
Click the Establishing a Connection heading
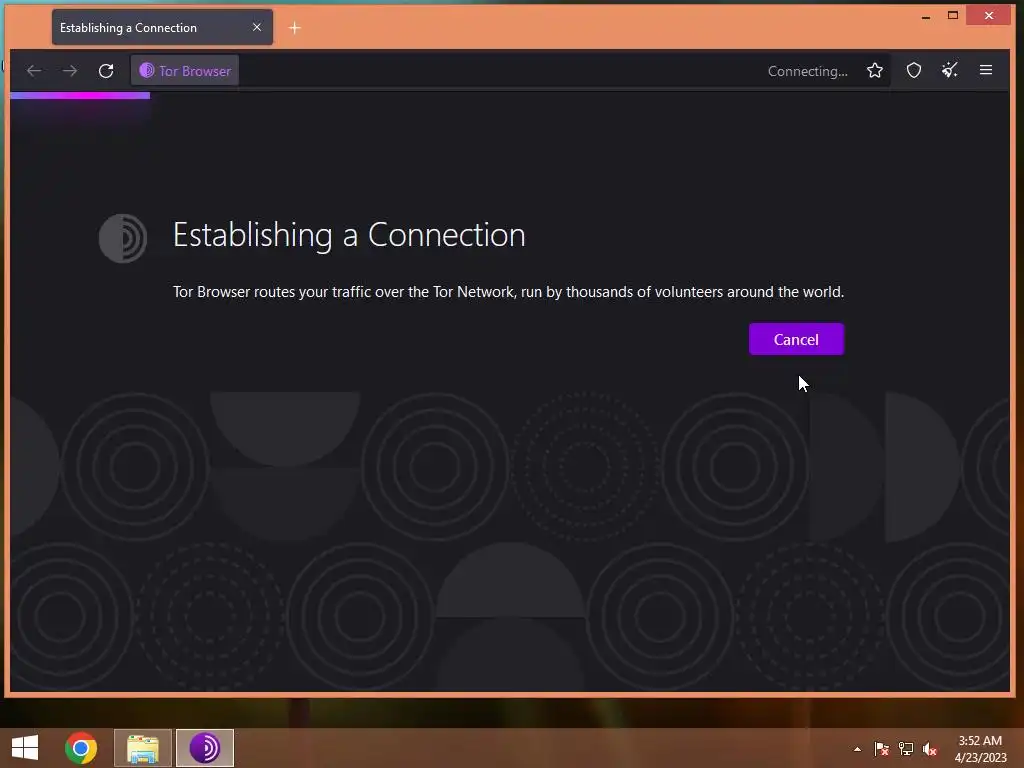point(349,235)
